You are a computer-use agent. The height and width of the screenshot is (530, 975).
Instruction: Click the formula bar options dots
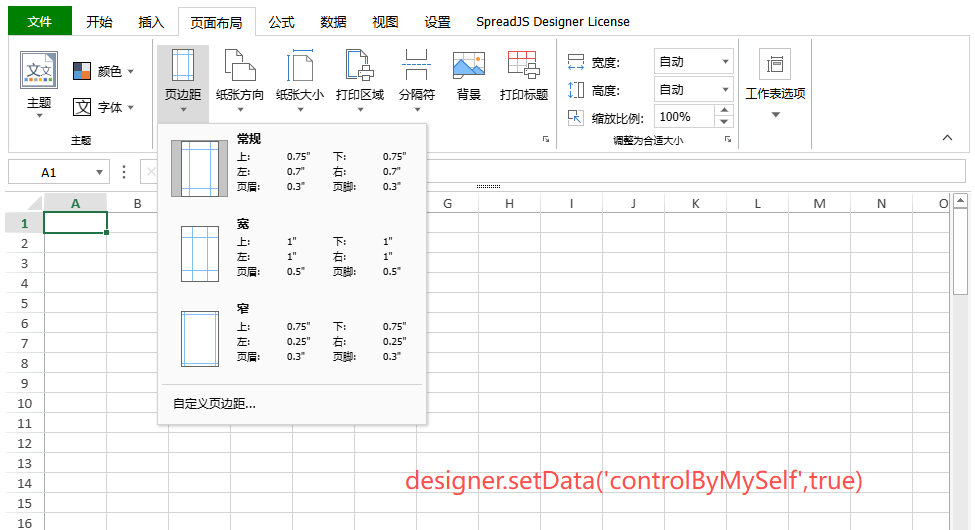pos(124,172)
